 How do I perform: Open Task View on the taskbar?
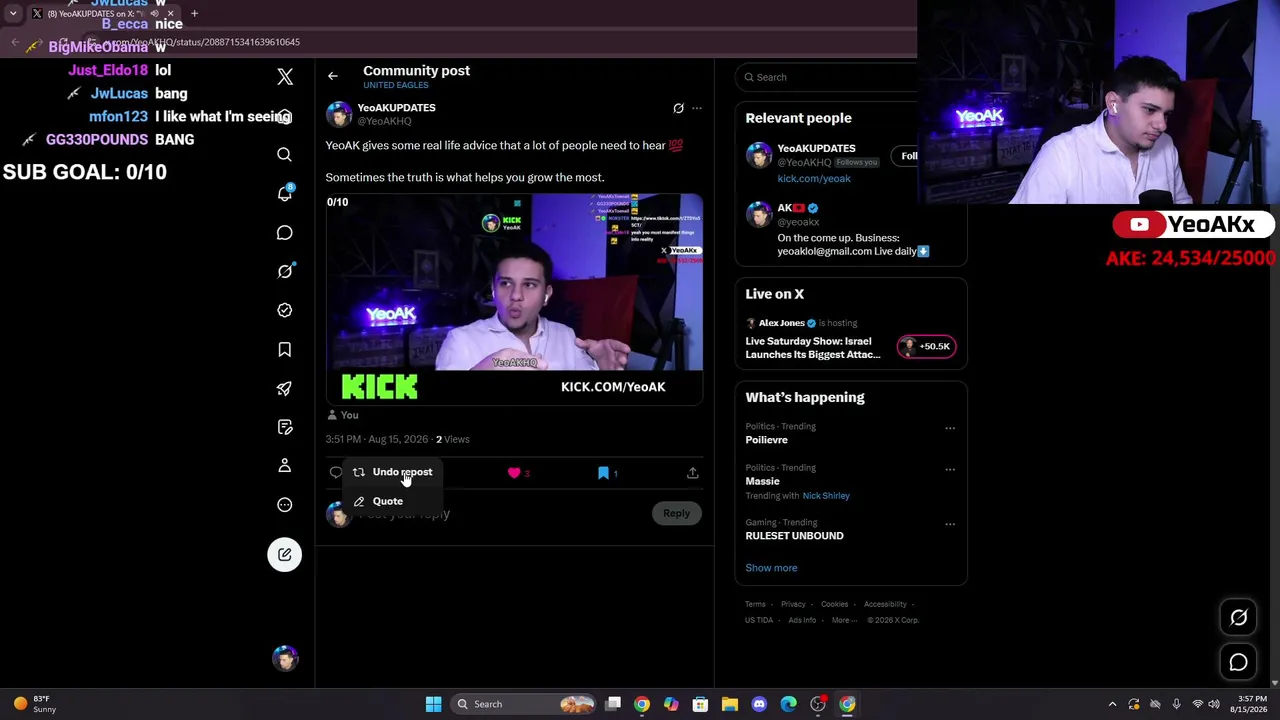[613, 704]
